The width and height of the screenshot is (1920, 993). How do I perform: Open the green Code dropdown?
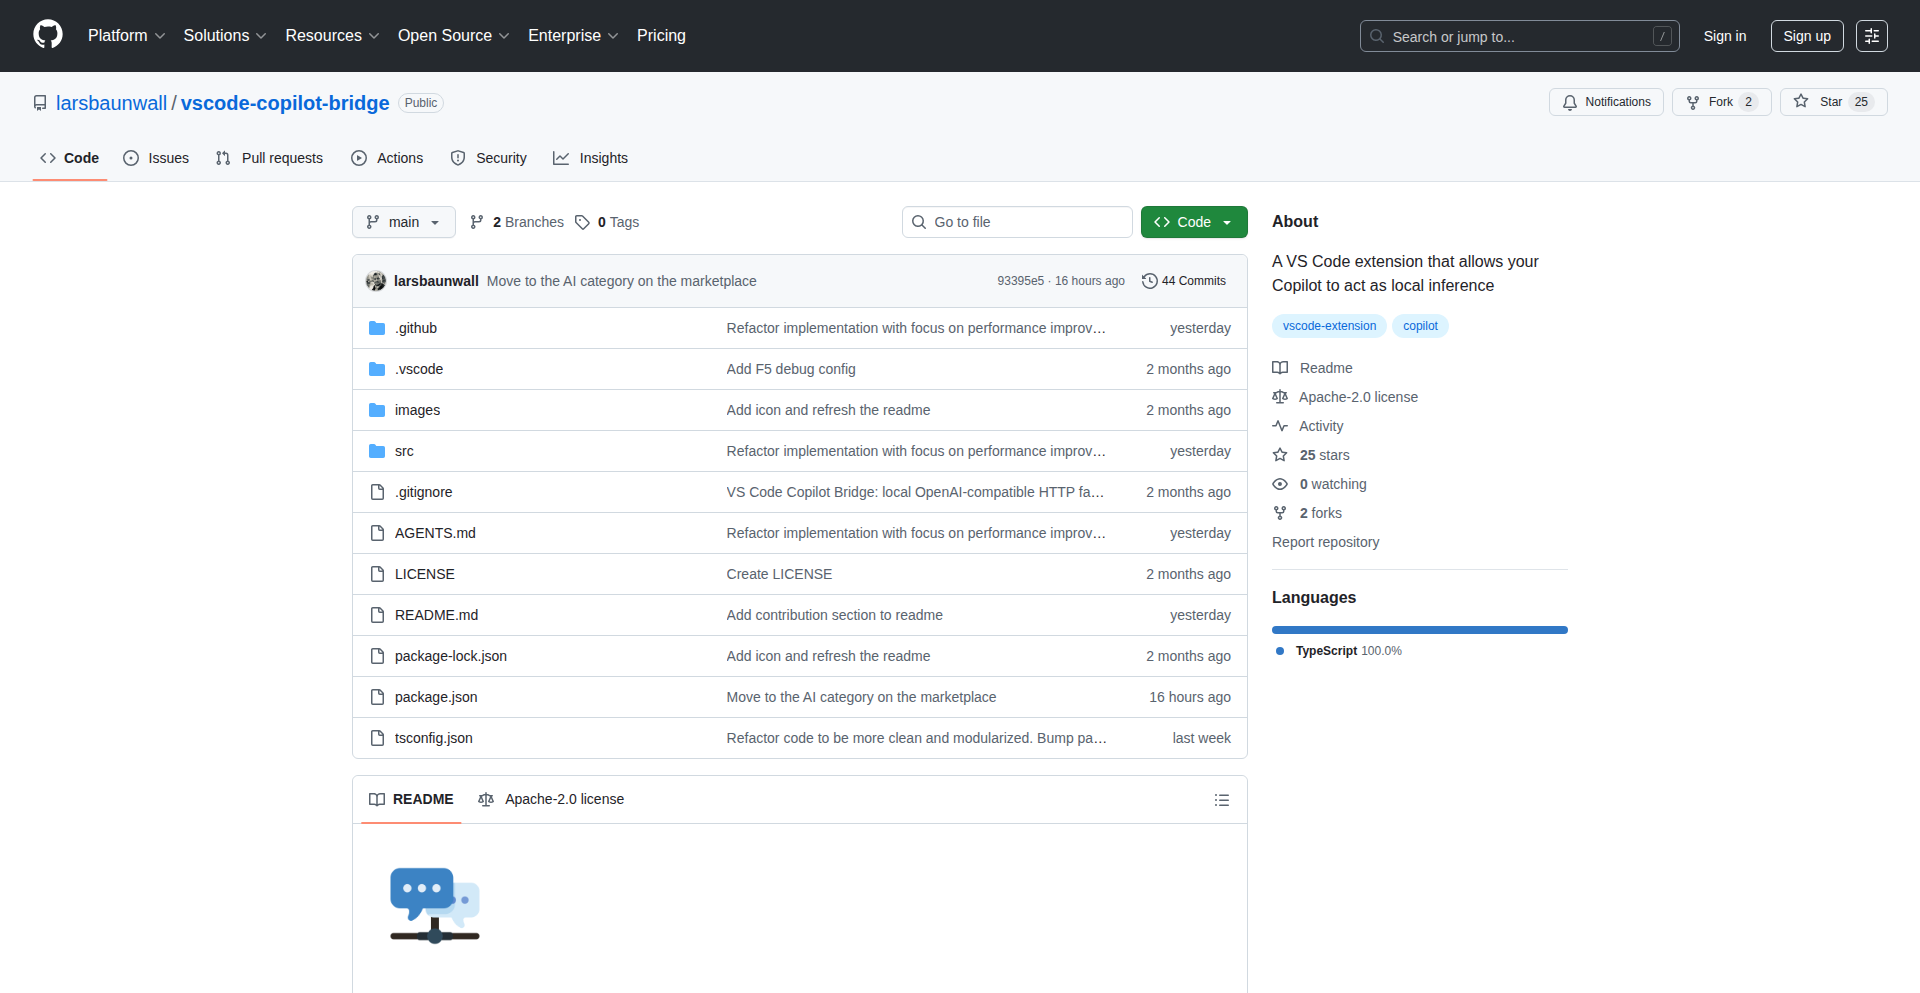click(1193, 222)
